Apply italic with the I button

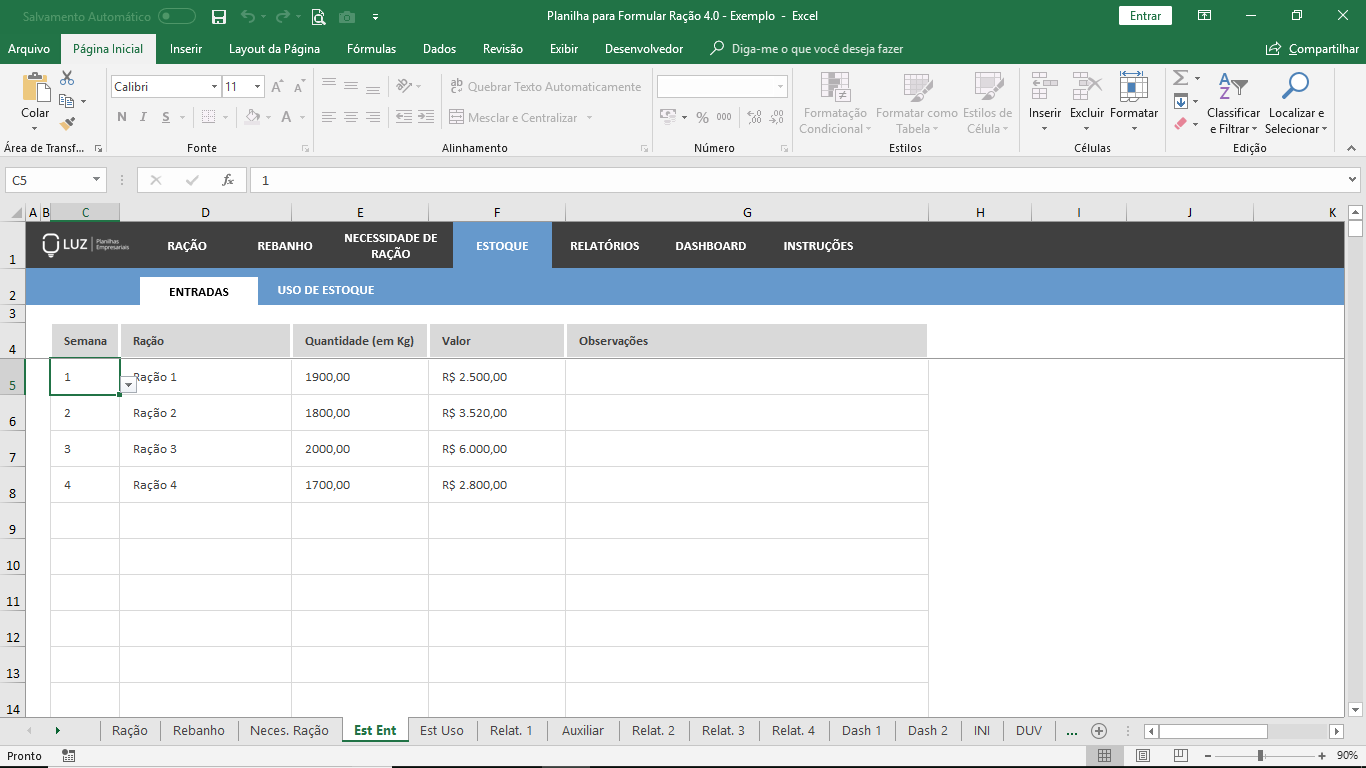145,117
